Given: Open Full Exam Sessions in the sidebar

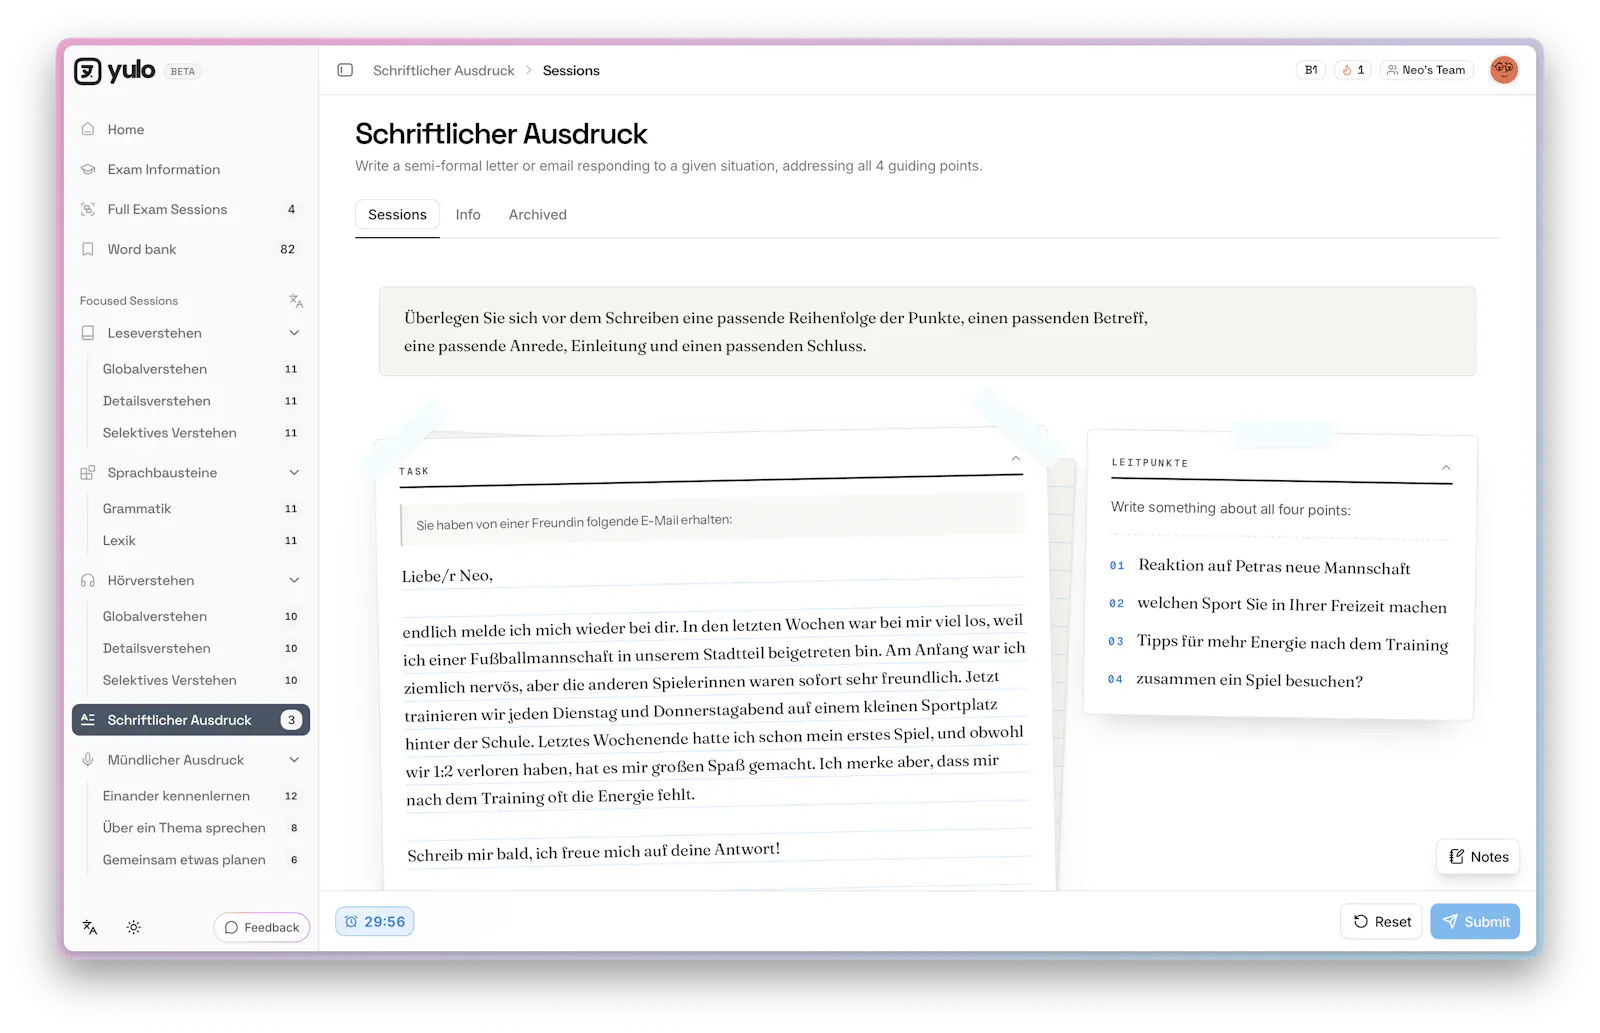Looking at the screenshot, I should (191, 209).
